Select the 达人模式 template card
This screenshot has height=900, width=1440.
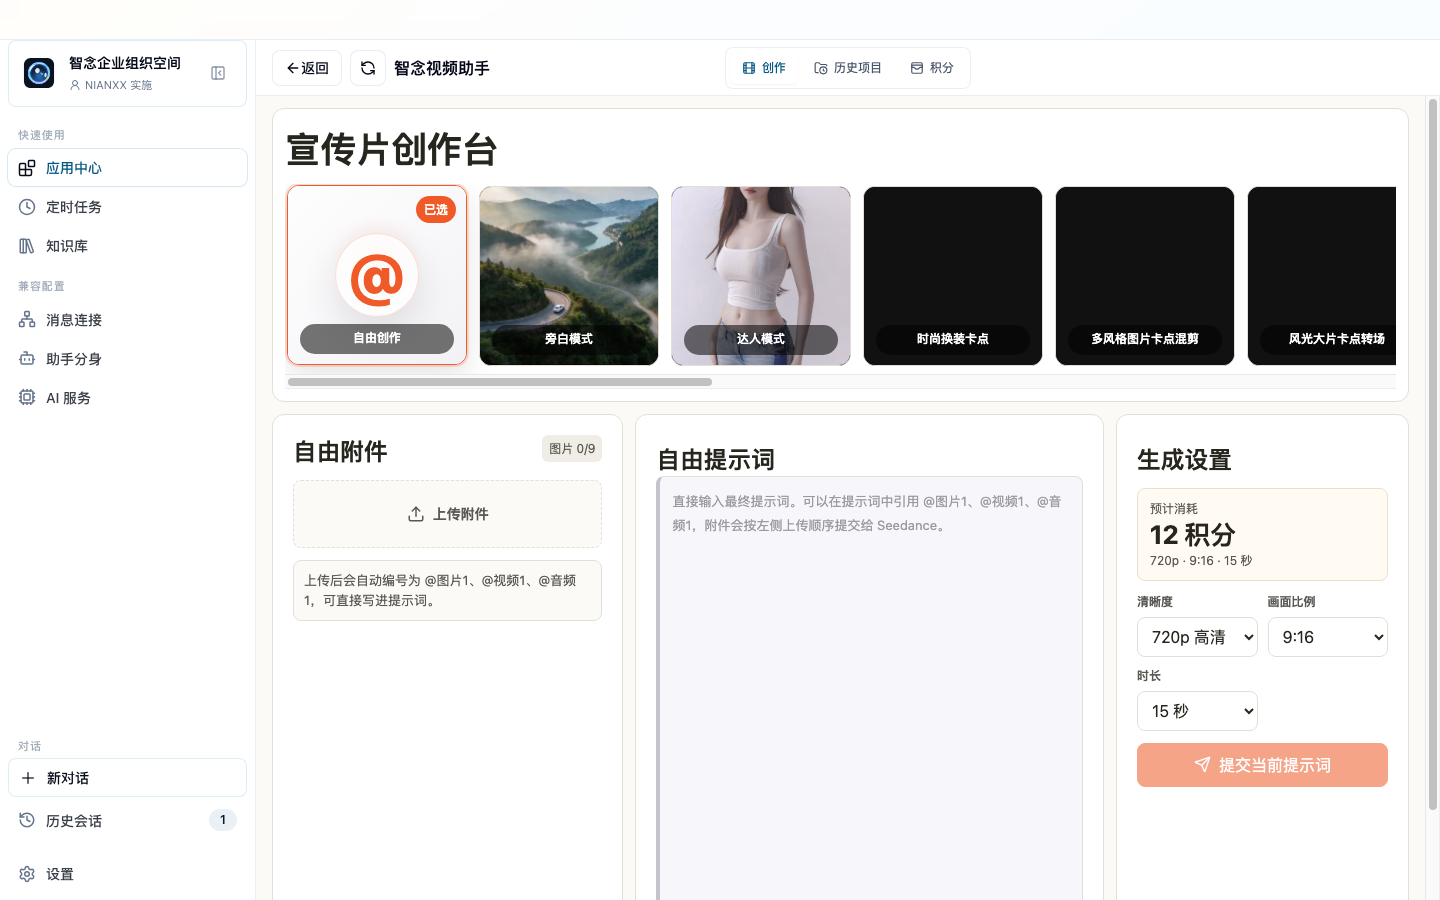click(x=761, y=276)
